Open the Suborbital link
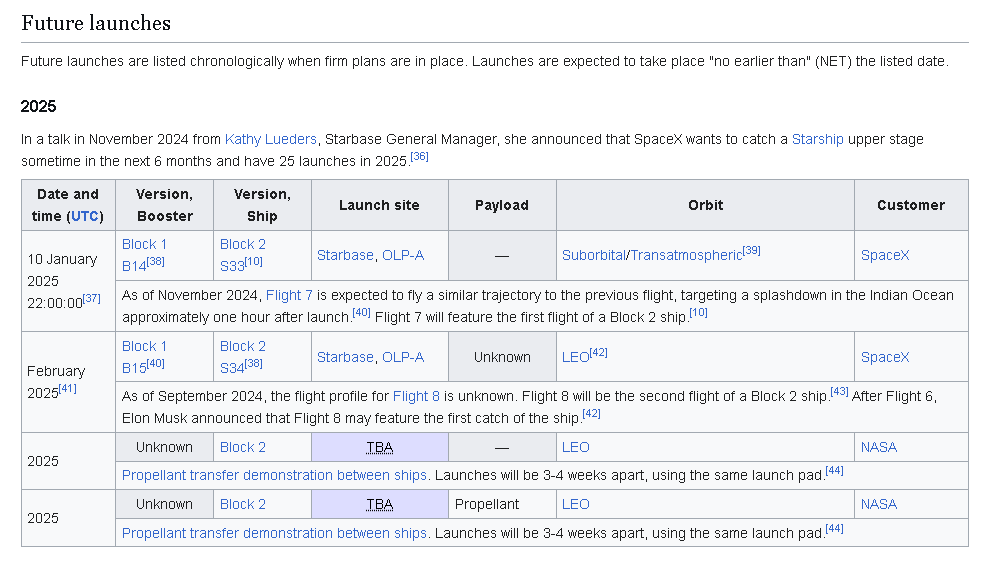 click(x=594, y=255)
